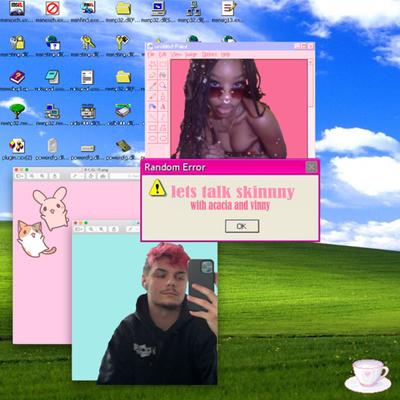Choose the straight Line tool in Paint
This screenshot has height=400, width=400.
pos(153,117)
